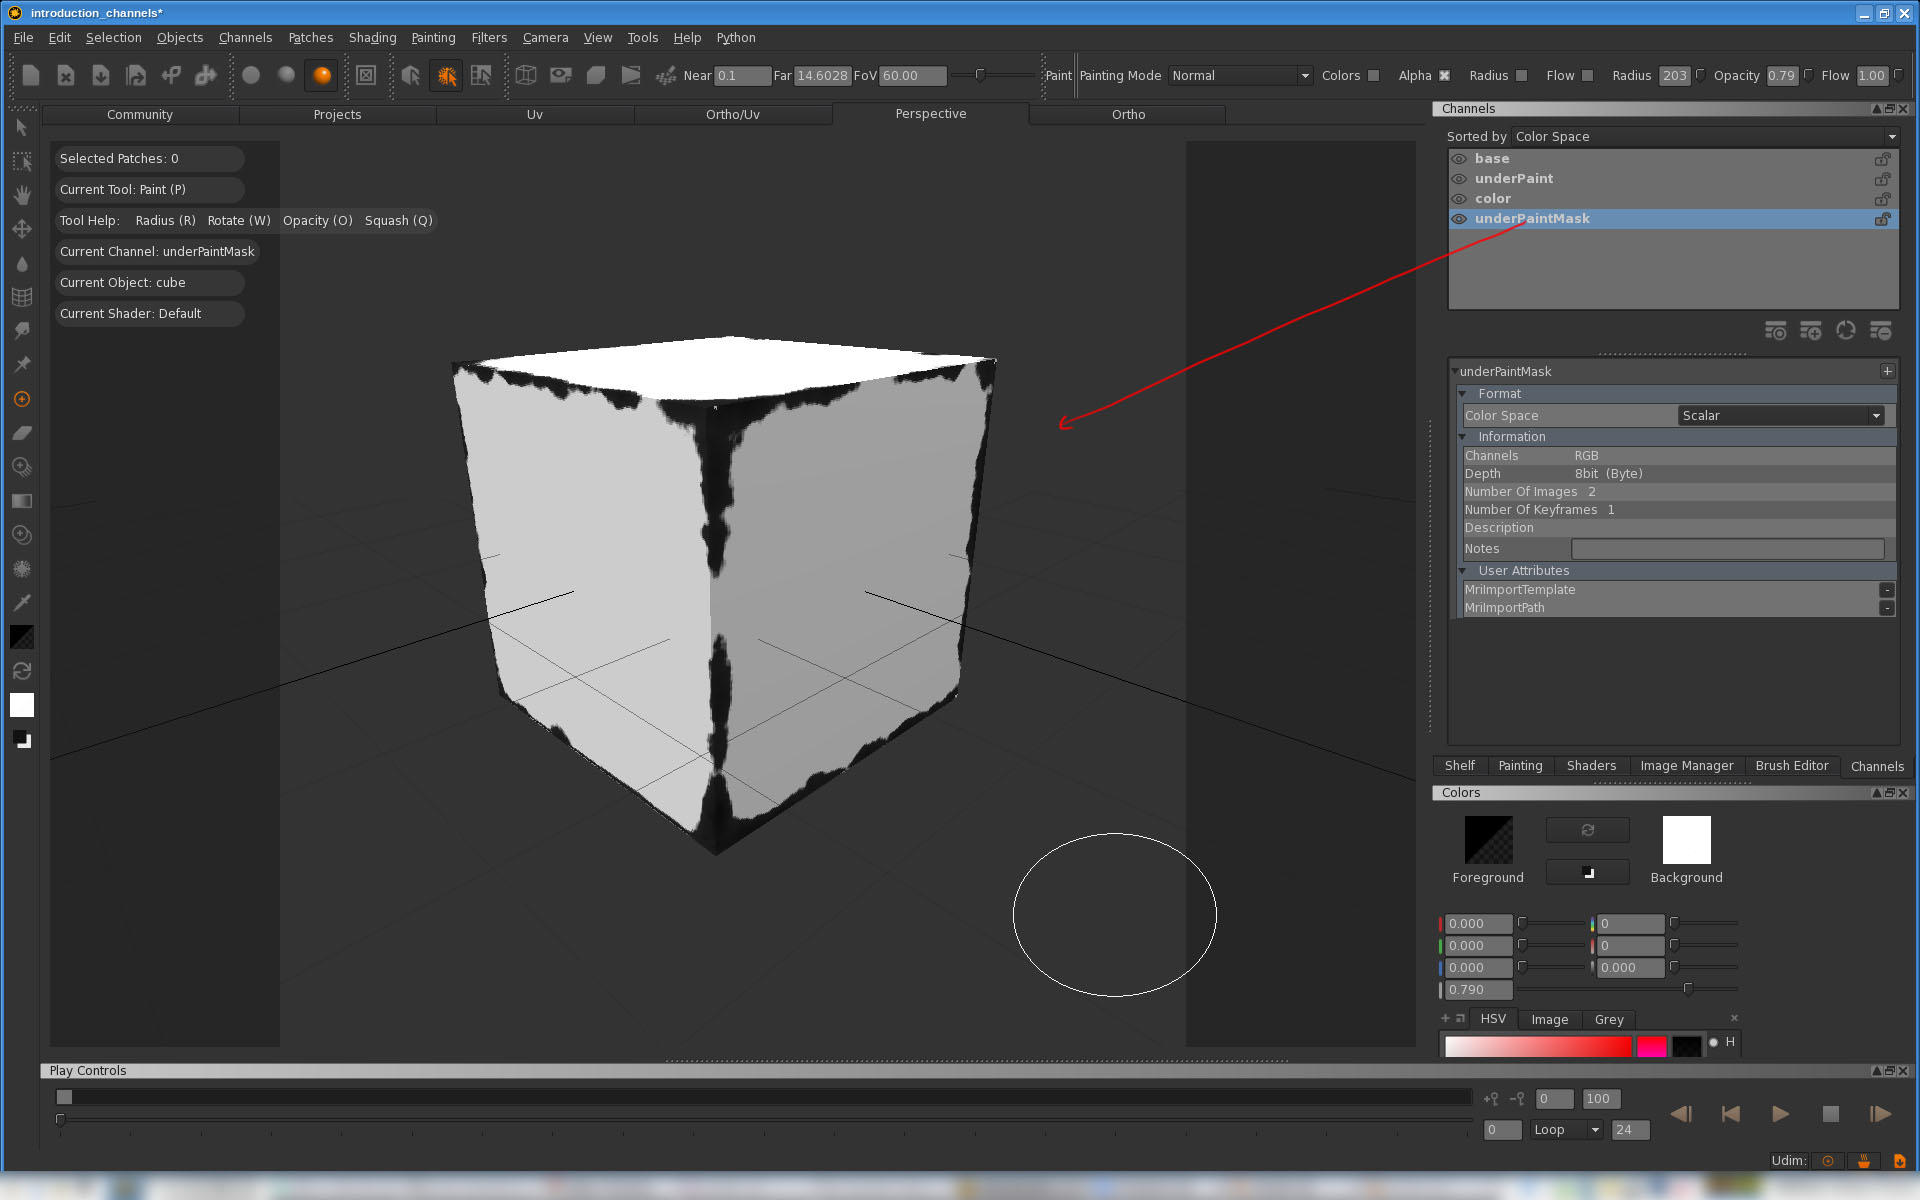Toggle the Colors checkbox in paint toolbar

click(x=1374, y=76)
